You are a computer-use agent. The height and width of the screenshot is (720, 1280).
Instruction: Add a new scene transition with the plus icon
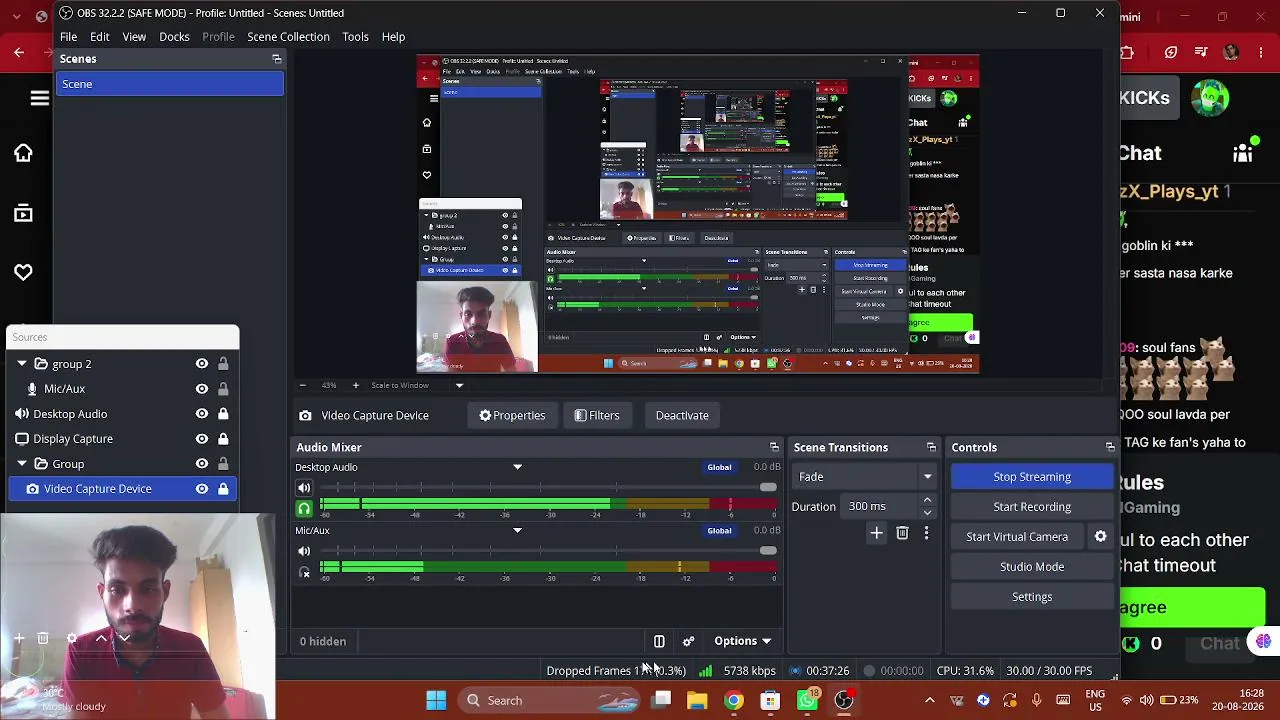[876, 533]
